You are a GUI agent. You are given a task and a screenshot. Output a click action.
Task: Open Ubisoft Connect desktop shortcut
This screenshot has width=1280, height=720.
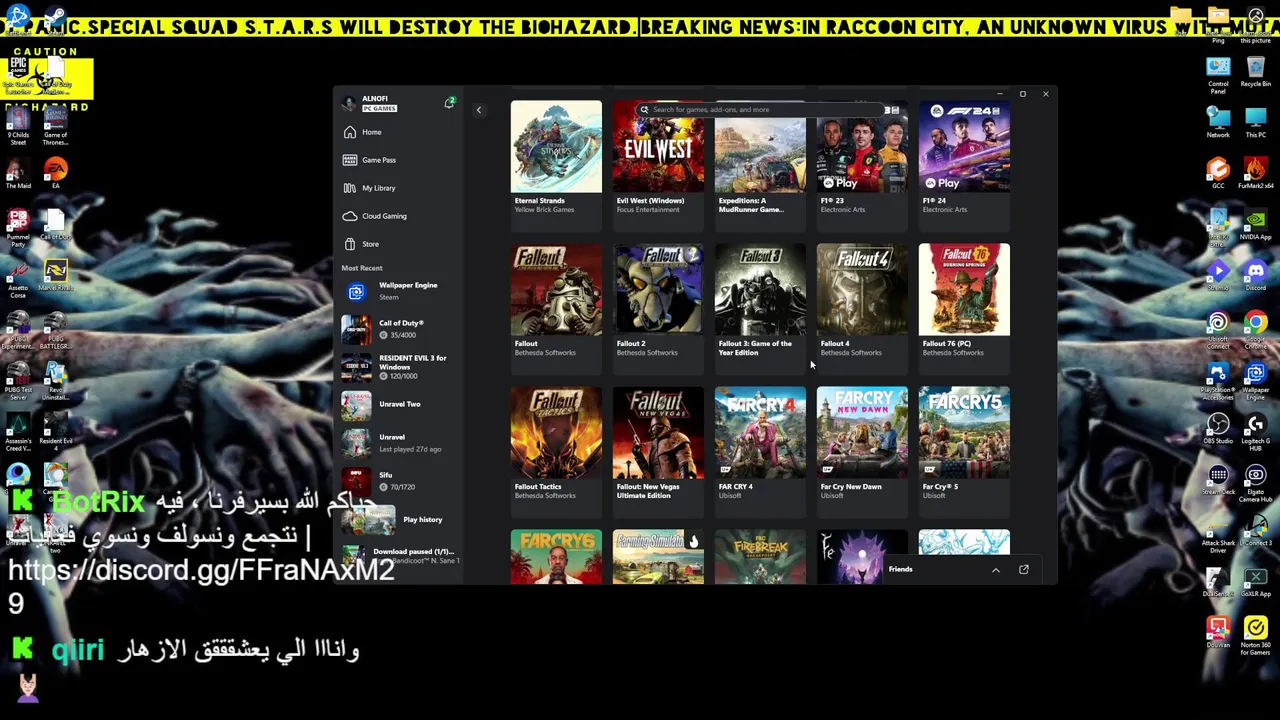(1218, 327)
